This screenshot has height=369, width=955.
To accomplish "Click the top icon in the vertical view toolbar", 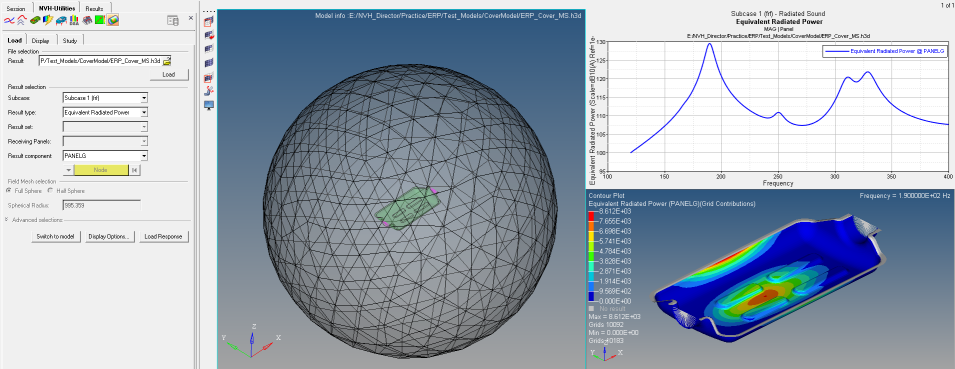I will click(210, 21).
